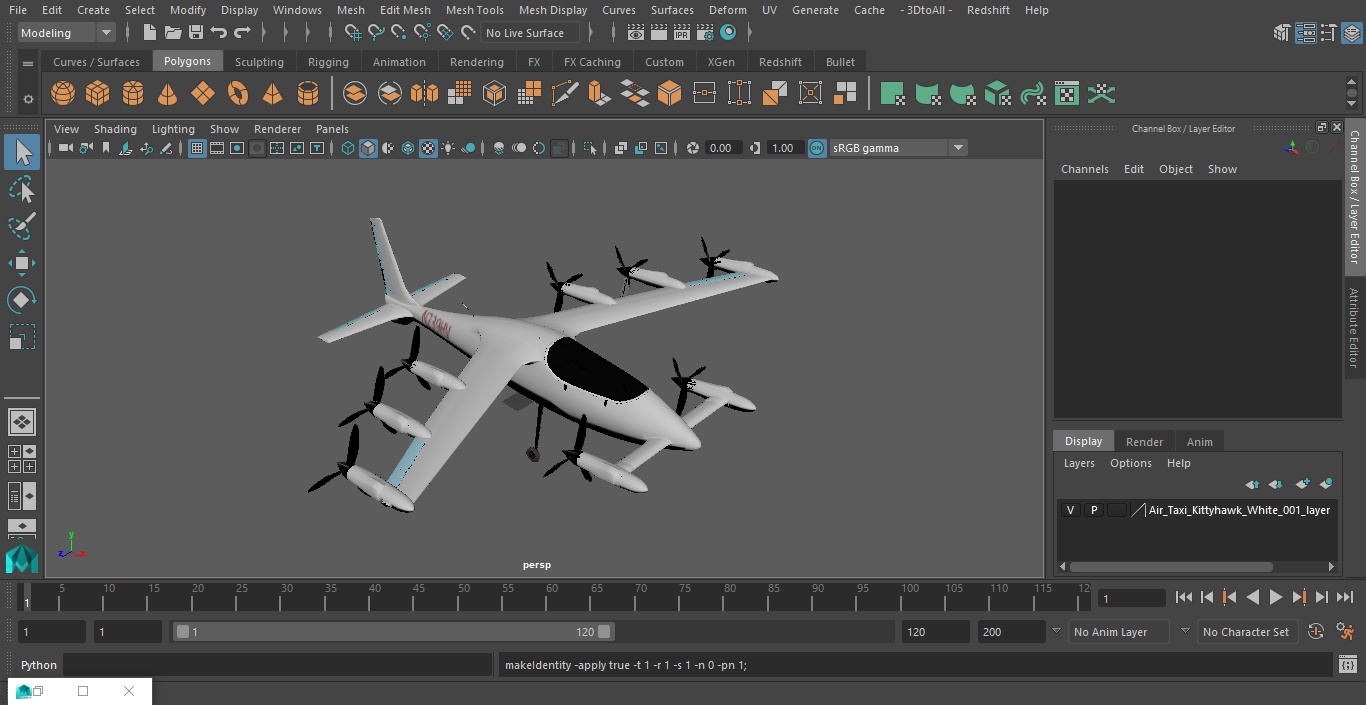
Task: Go to the start of playback range
Action: [1183, 597]
